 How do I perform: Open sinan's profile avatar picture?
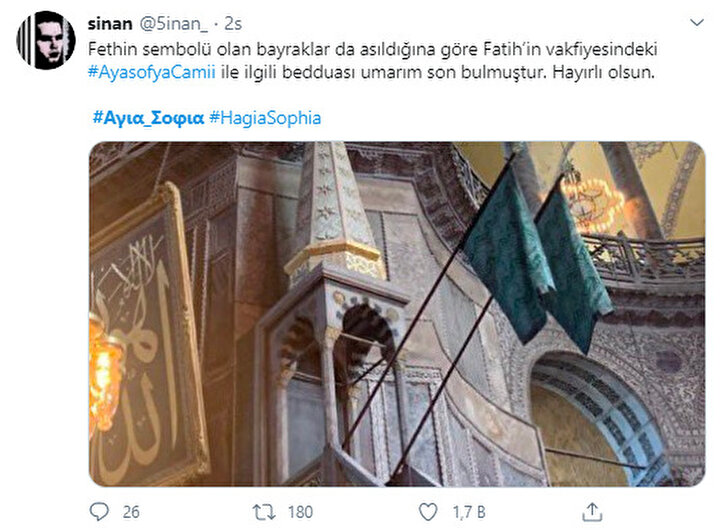tap(46, 40)
